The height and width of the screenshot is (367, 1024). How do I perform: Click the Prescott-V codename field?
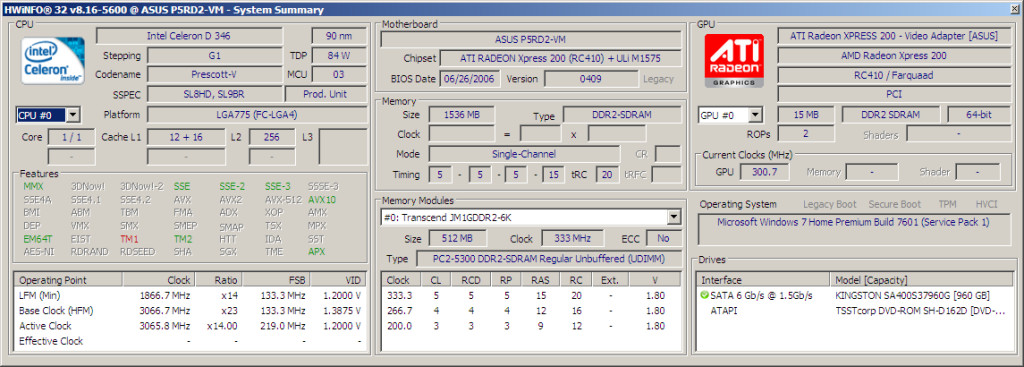click(x=215, y=74)
